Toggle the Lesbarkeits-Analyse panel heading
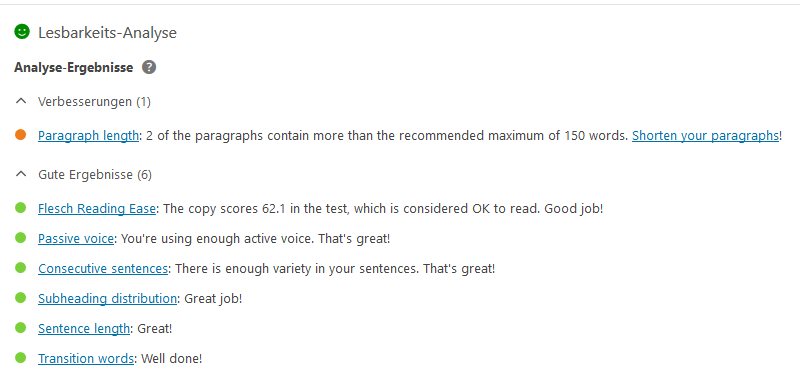Image resolution: width=800 pixels, height=375 pixels. [108, 33]
